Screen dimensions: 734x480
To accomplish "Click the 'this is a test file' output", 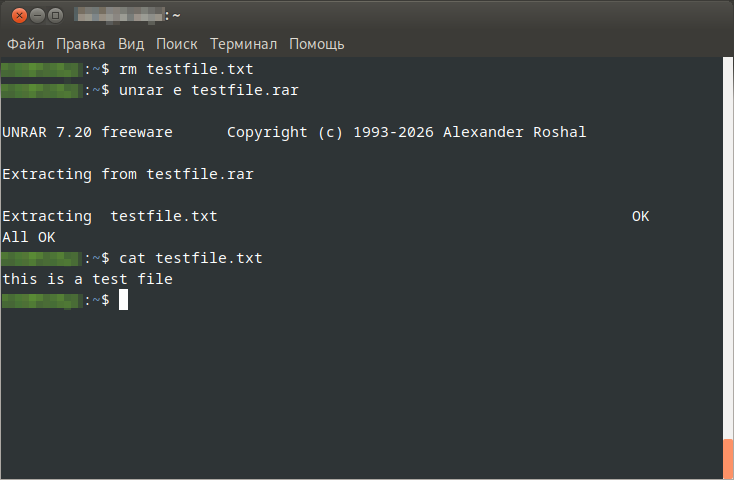I will pyautogui.click(x=87, y=279).
